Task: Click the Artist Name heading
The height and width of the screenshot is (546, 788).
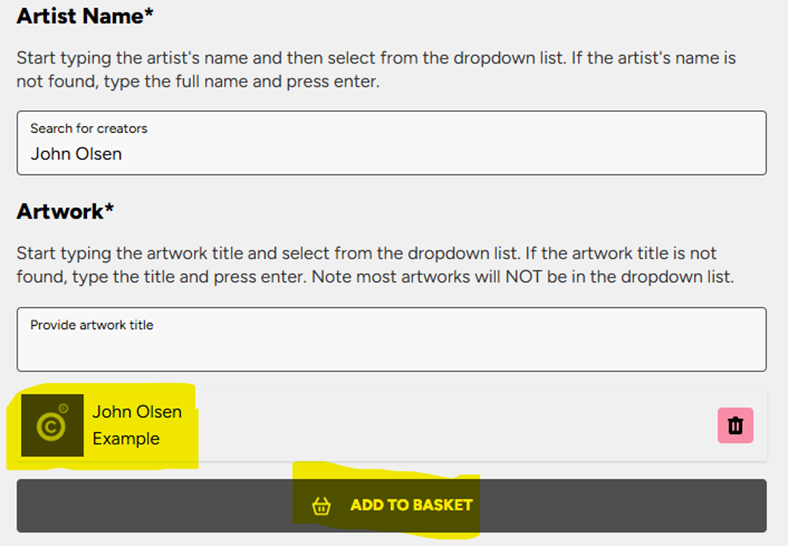Action: tap(85, 16)
